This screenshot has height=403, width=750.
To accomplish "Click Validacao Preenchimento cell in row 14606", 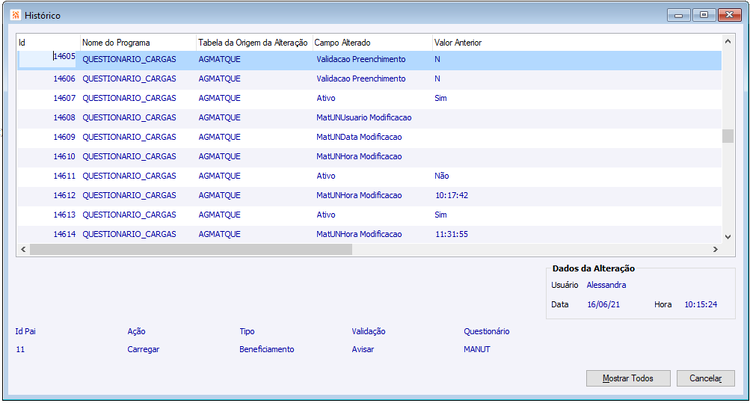I will click(x=361, y=79).
